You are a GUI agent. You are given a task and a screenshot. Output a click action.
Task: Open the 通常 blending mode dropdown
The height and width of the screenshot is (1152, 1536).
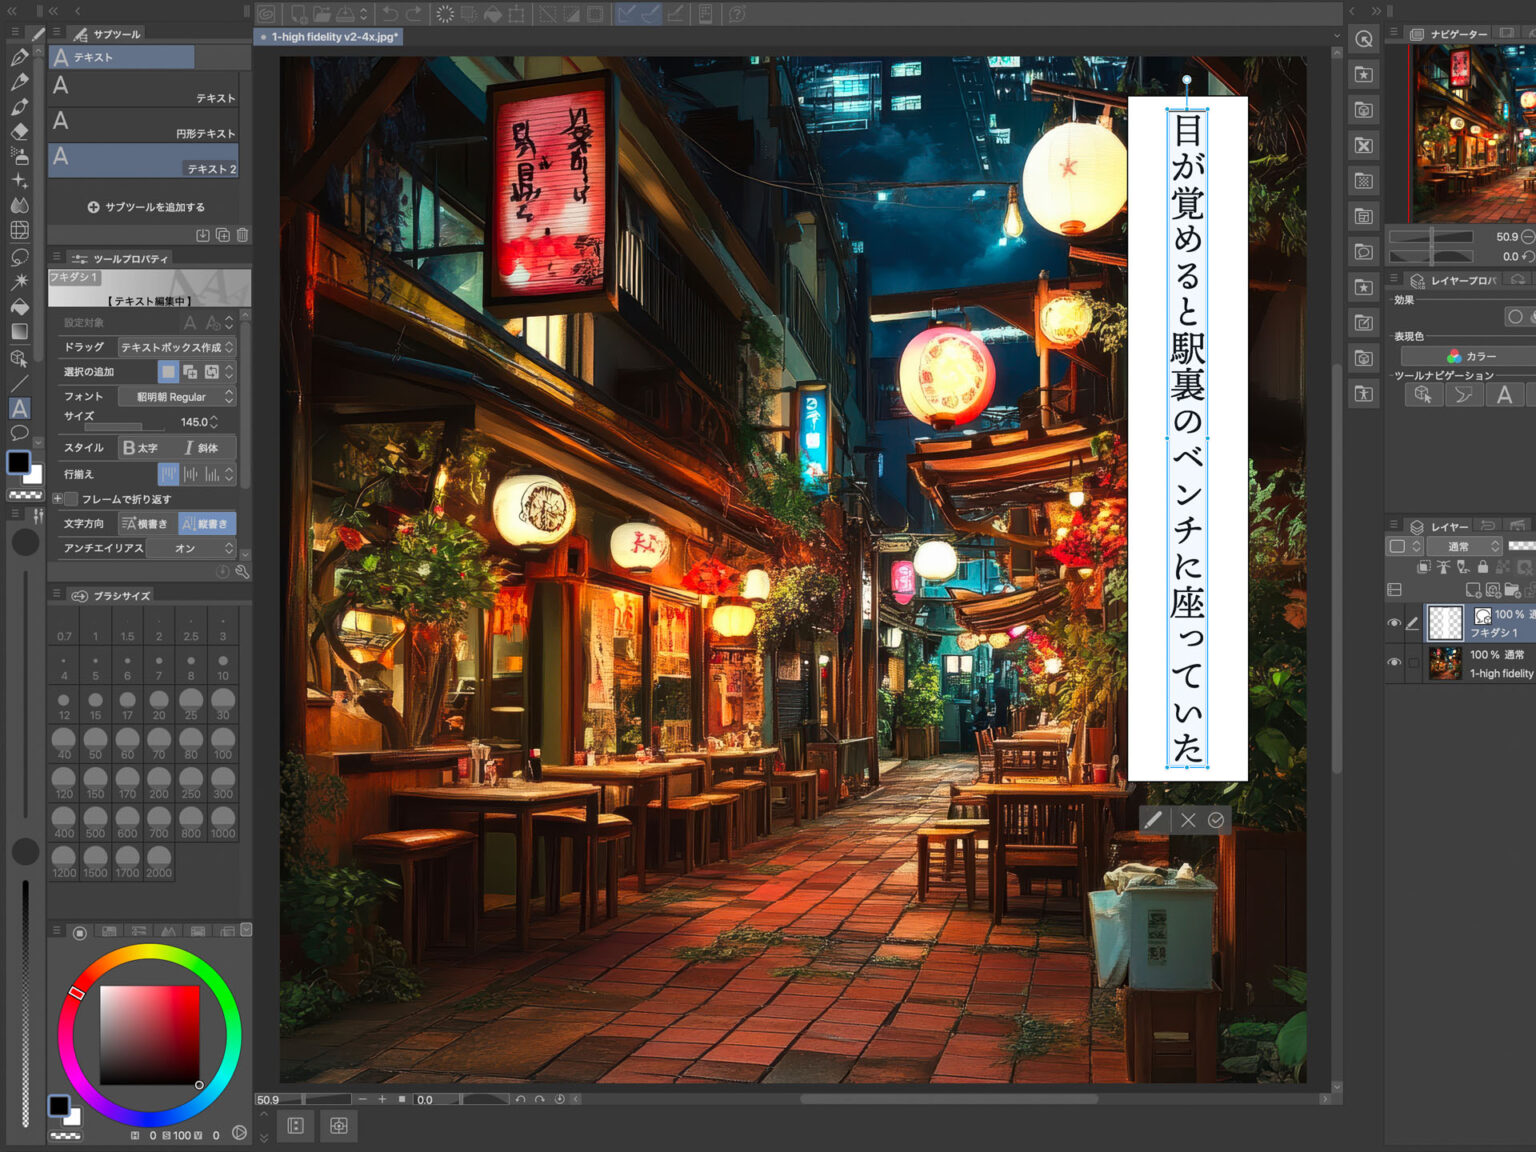point(1464,546)
